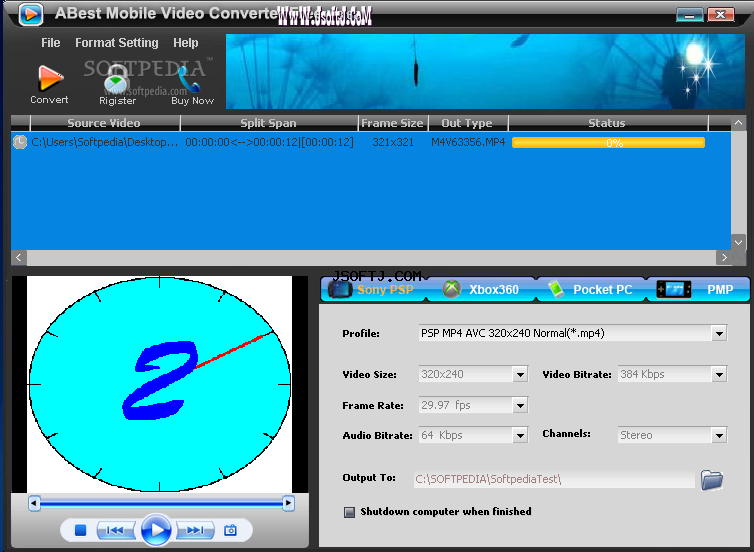Browse output folder icon
The width and height of the screenshot is (754, 552).
712,479
